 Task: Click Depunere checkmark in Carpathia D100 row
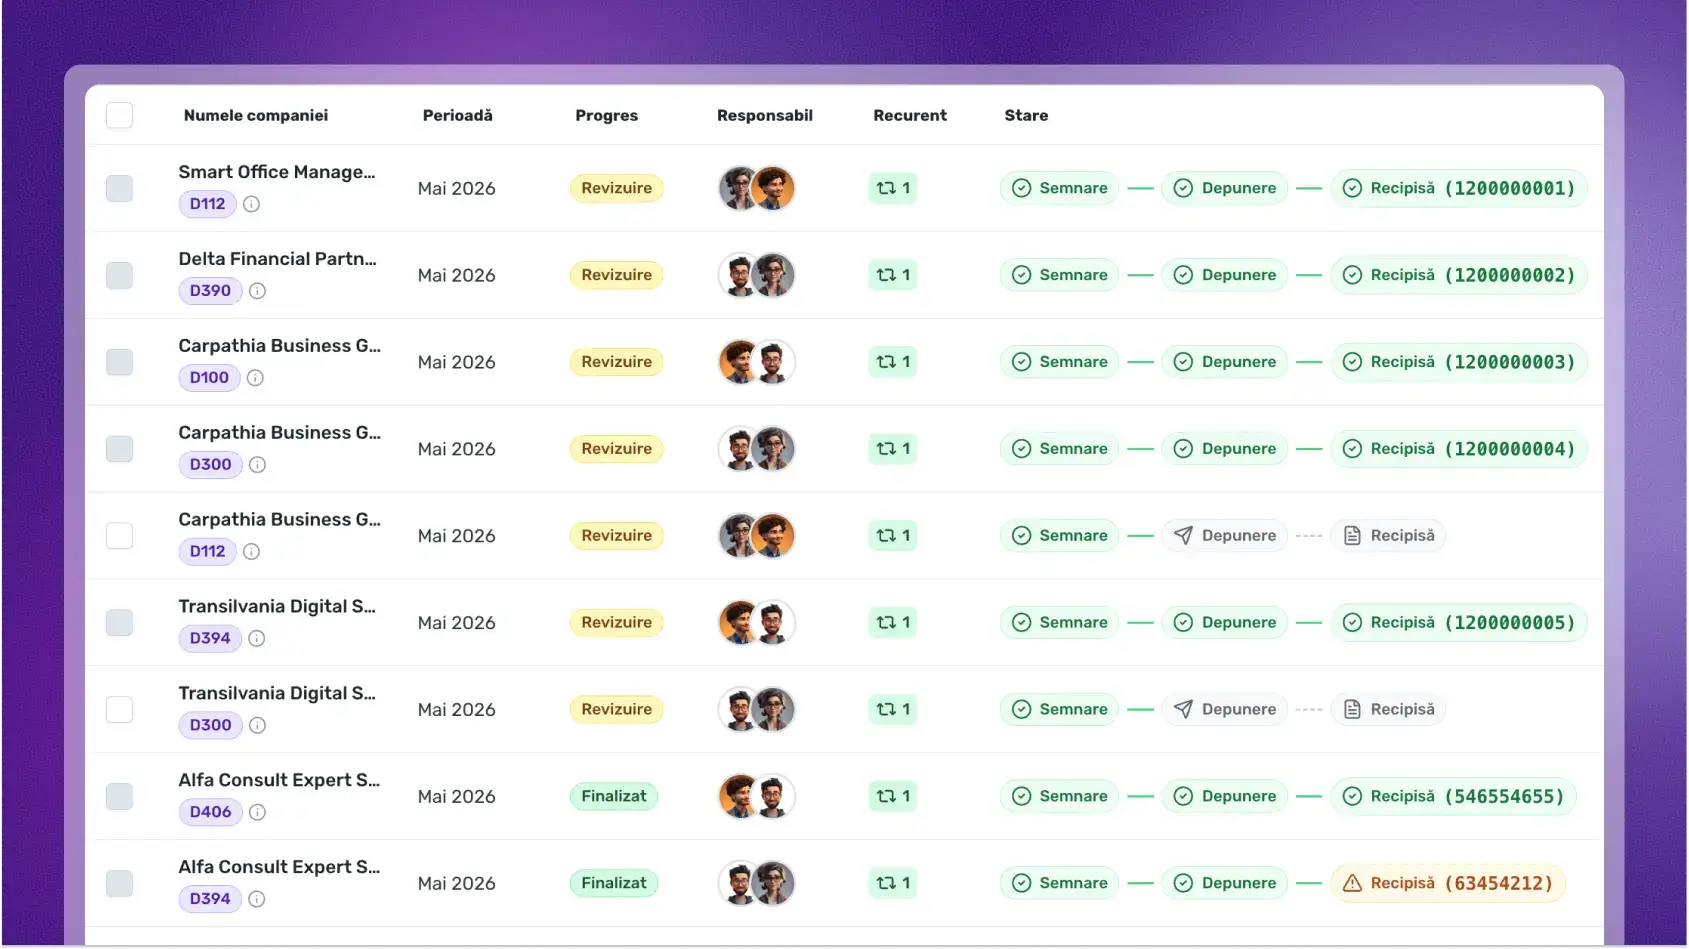(1225, 362)
